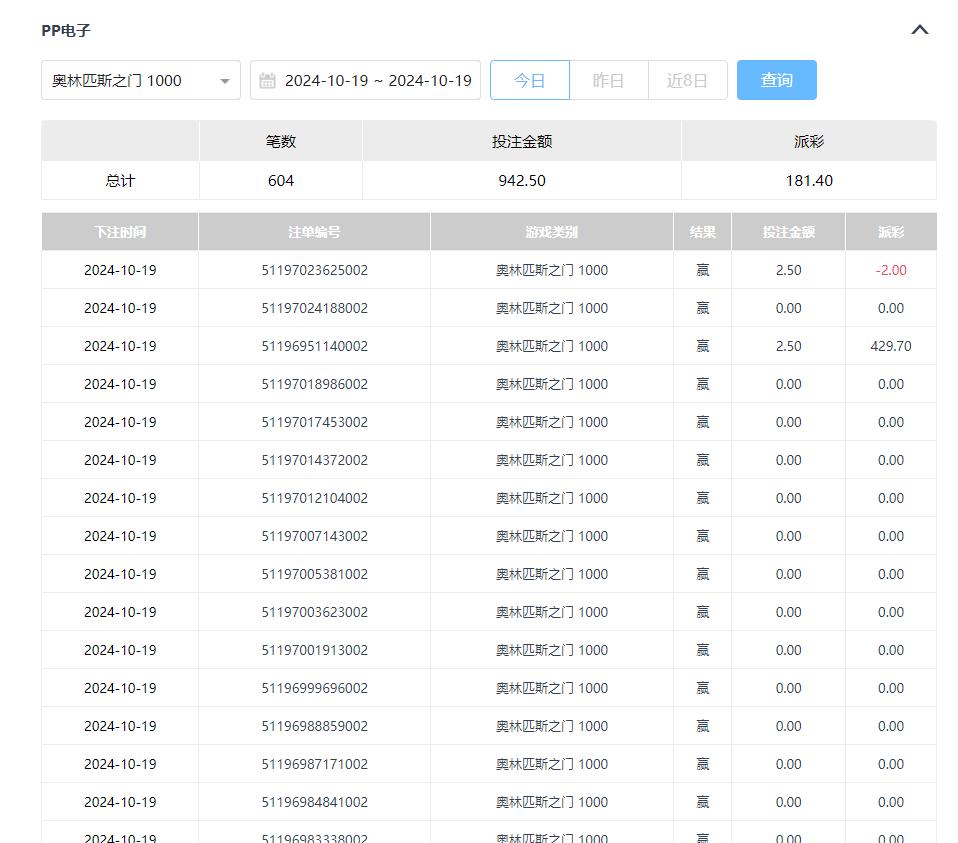Image resolution: width=958 pixels, height=843 pixels.
Task: Click the 429.70 payout value
Action: pyautogui.click(x=890, y=346)
